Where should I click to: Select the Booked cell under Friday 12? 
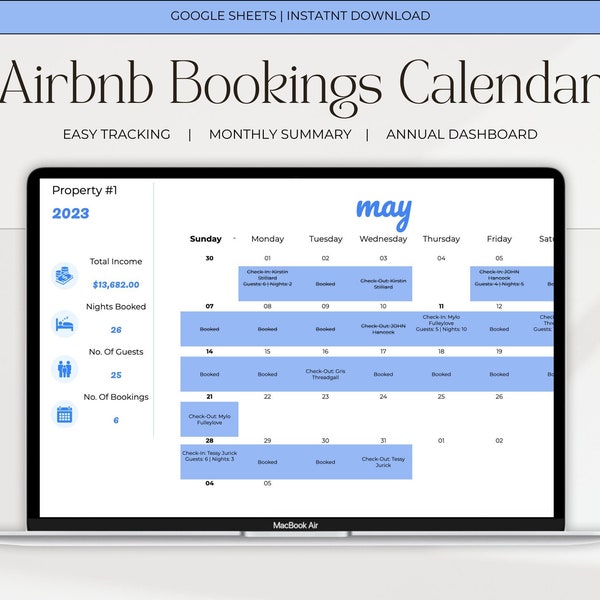coord(499,329)
